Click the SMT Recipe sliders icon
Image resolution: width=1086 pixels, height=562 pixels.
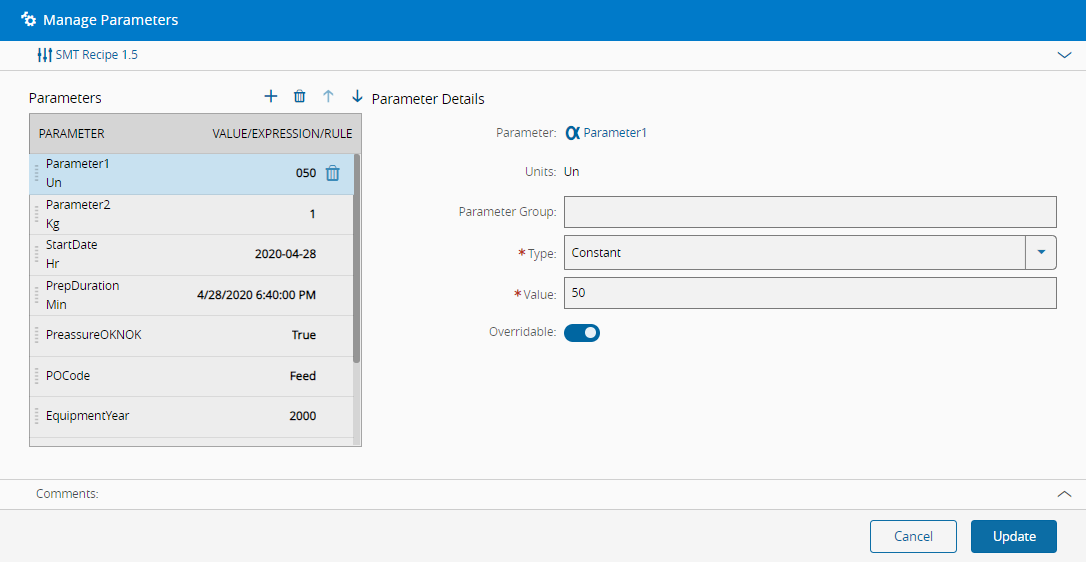pos(44,55)
